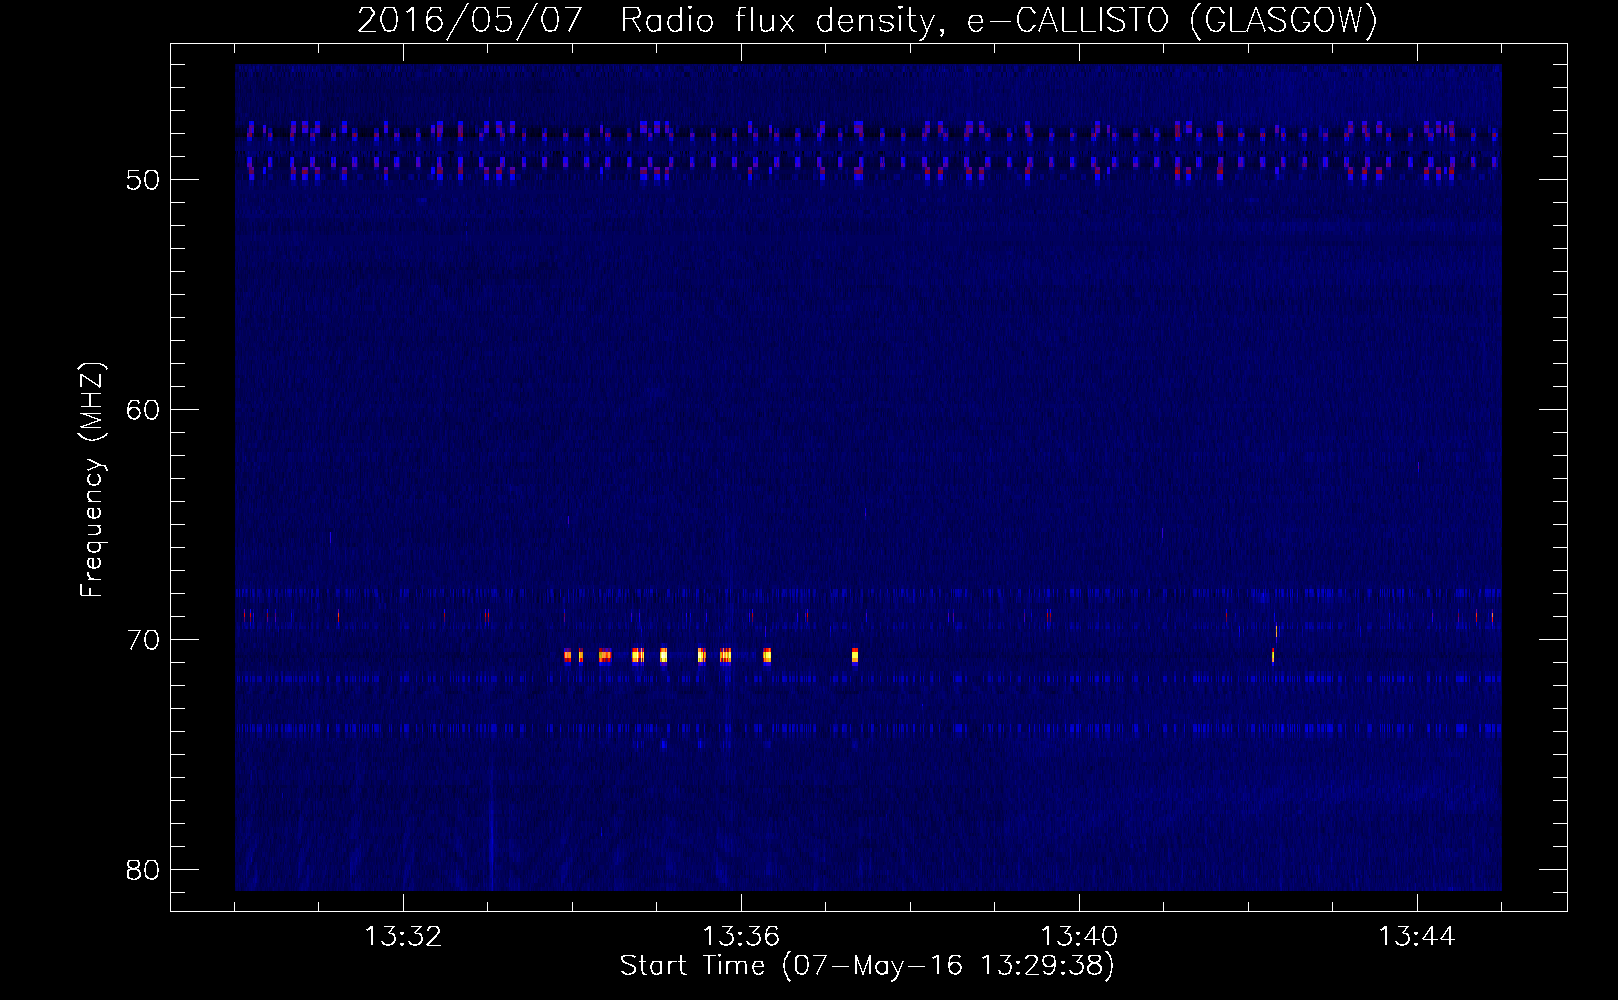
Task: Click the 80 frequency tick label
Action: coord(144,870)
